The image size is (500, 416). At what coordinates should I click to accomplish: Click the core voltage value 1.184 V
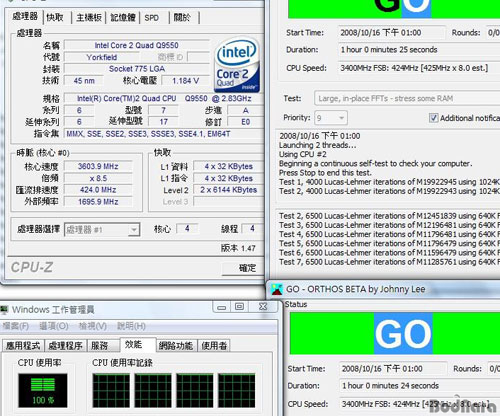[x=185, y=81]
